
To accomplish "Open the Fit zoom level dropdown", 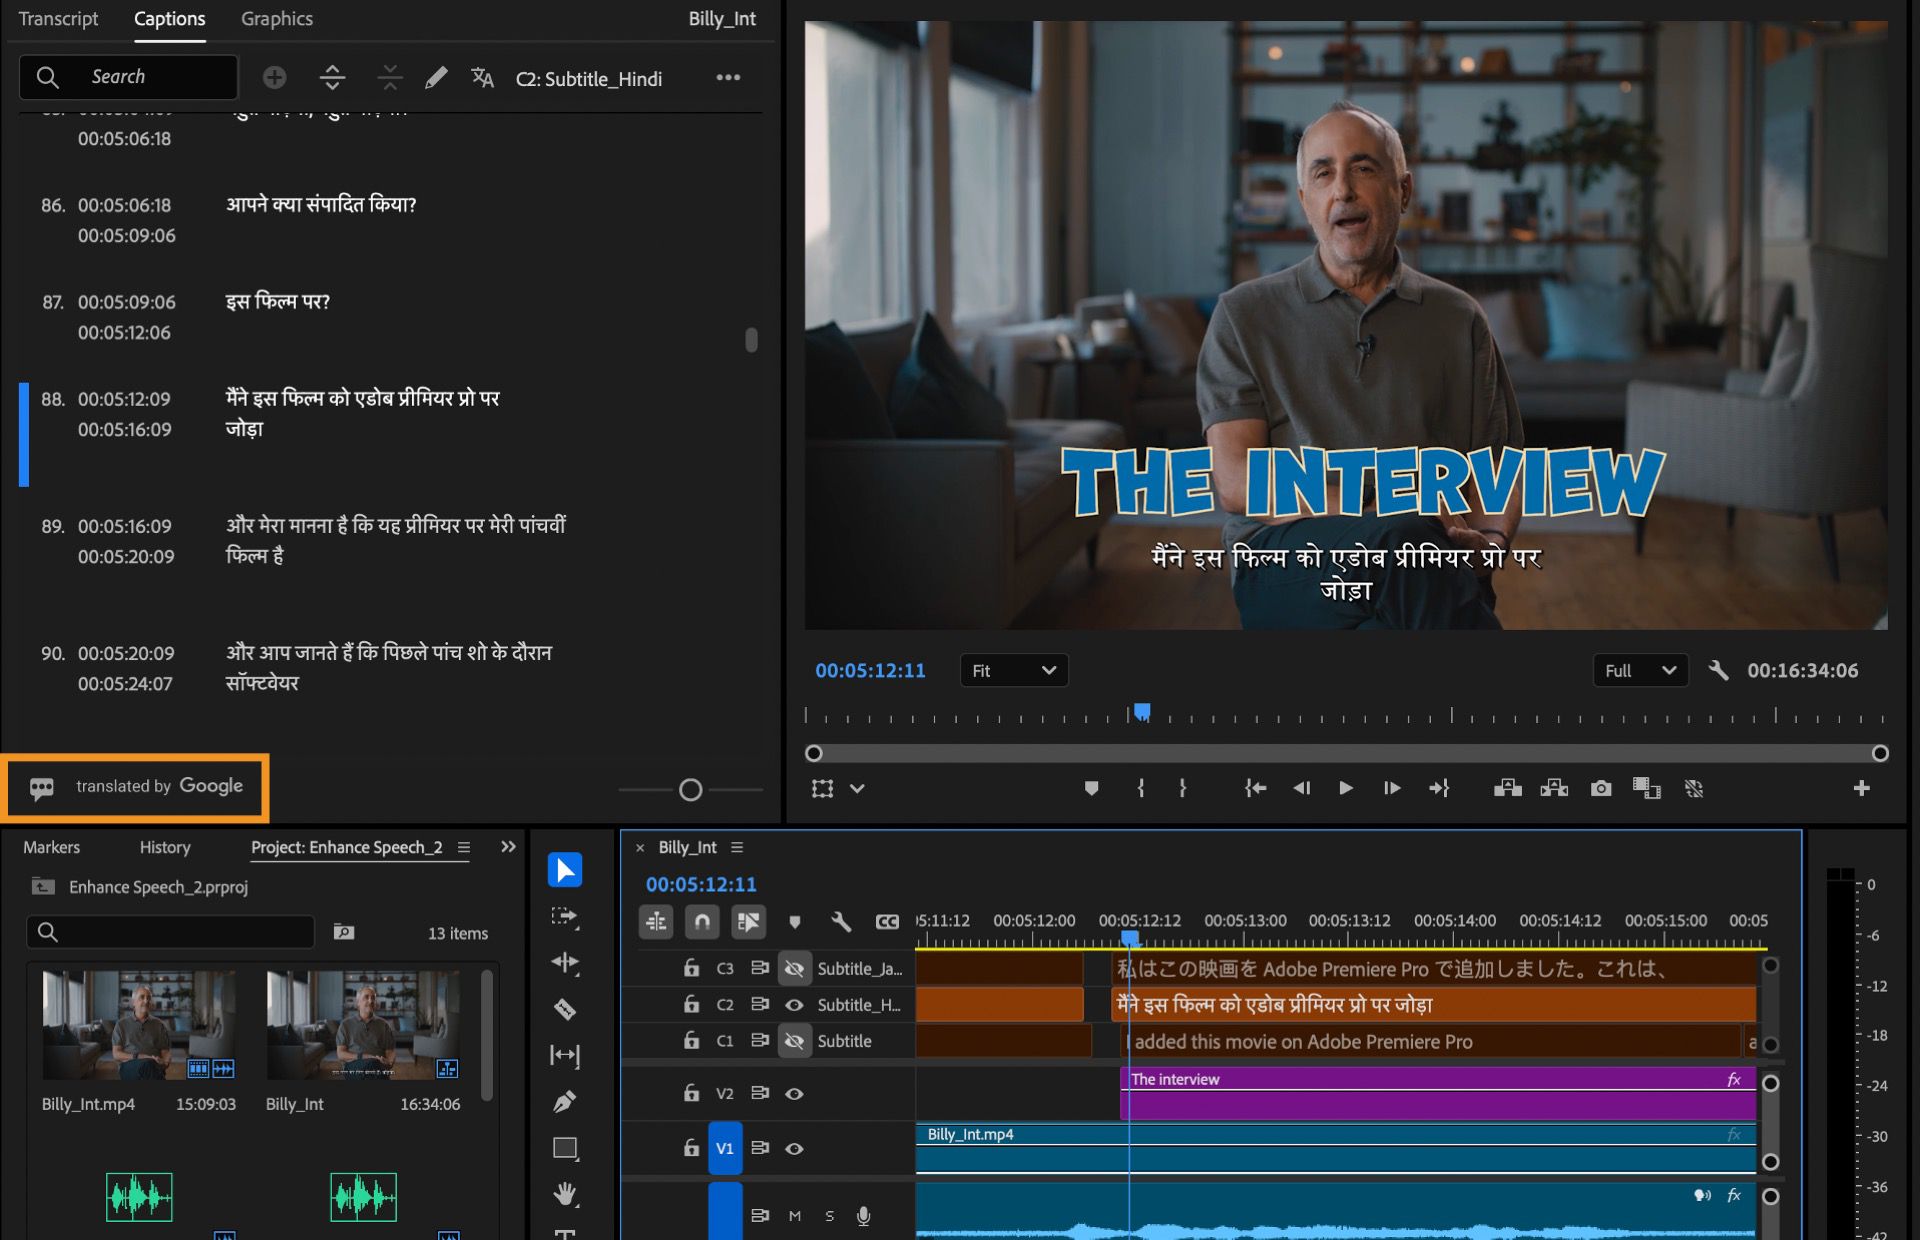I will pyautogui.click(x=1013, y=671).
